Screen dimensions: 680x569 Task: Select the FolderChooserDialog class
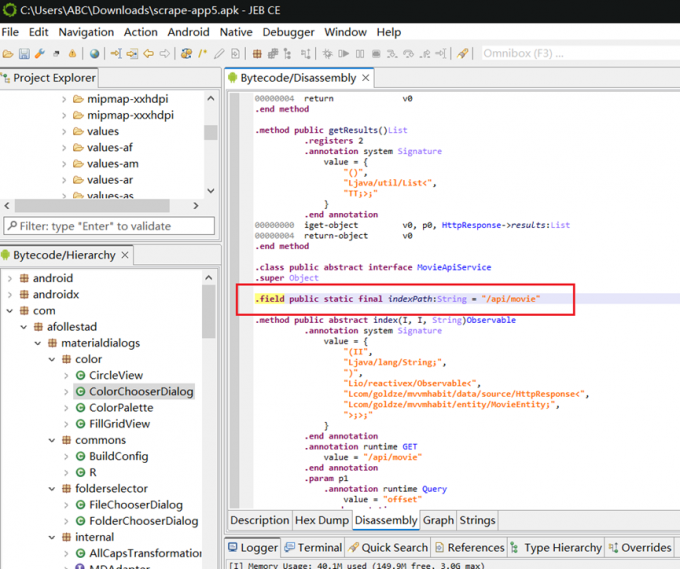pyautogui.click(x=144, y=521)
